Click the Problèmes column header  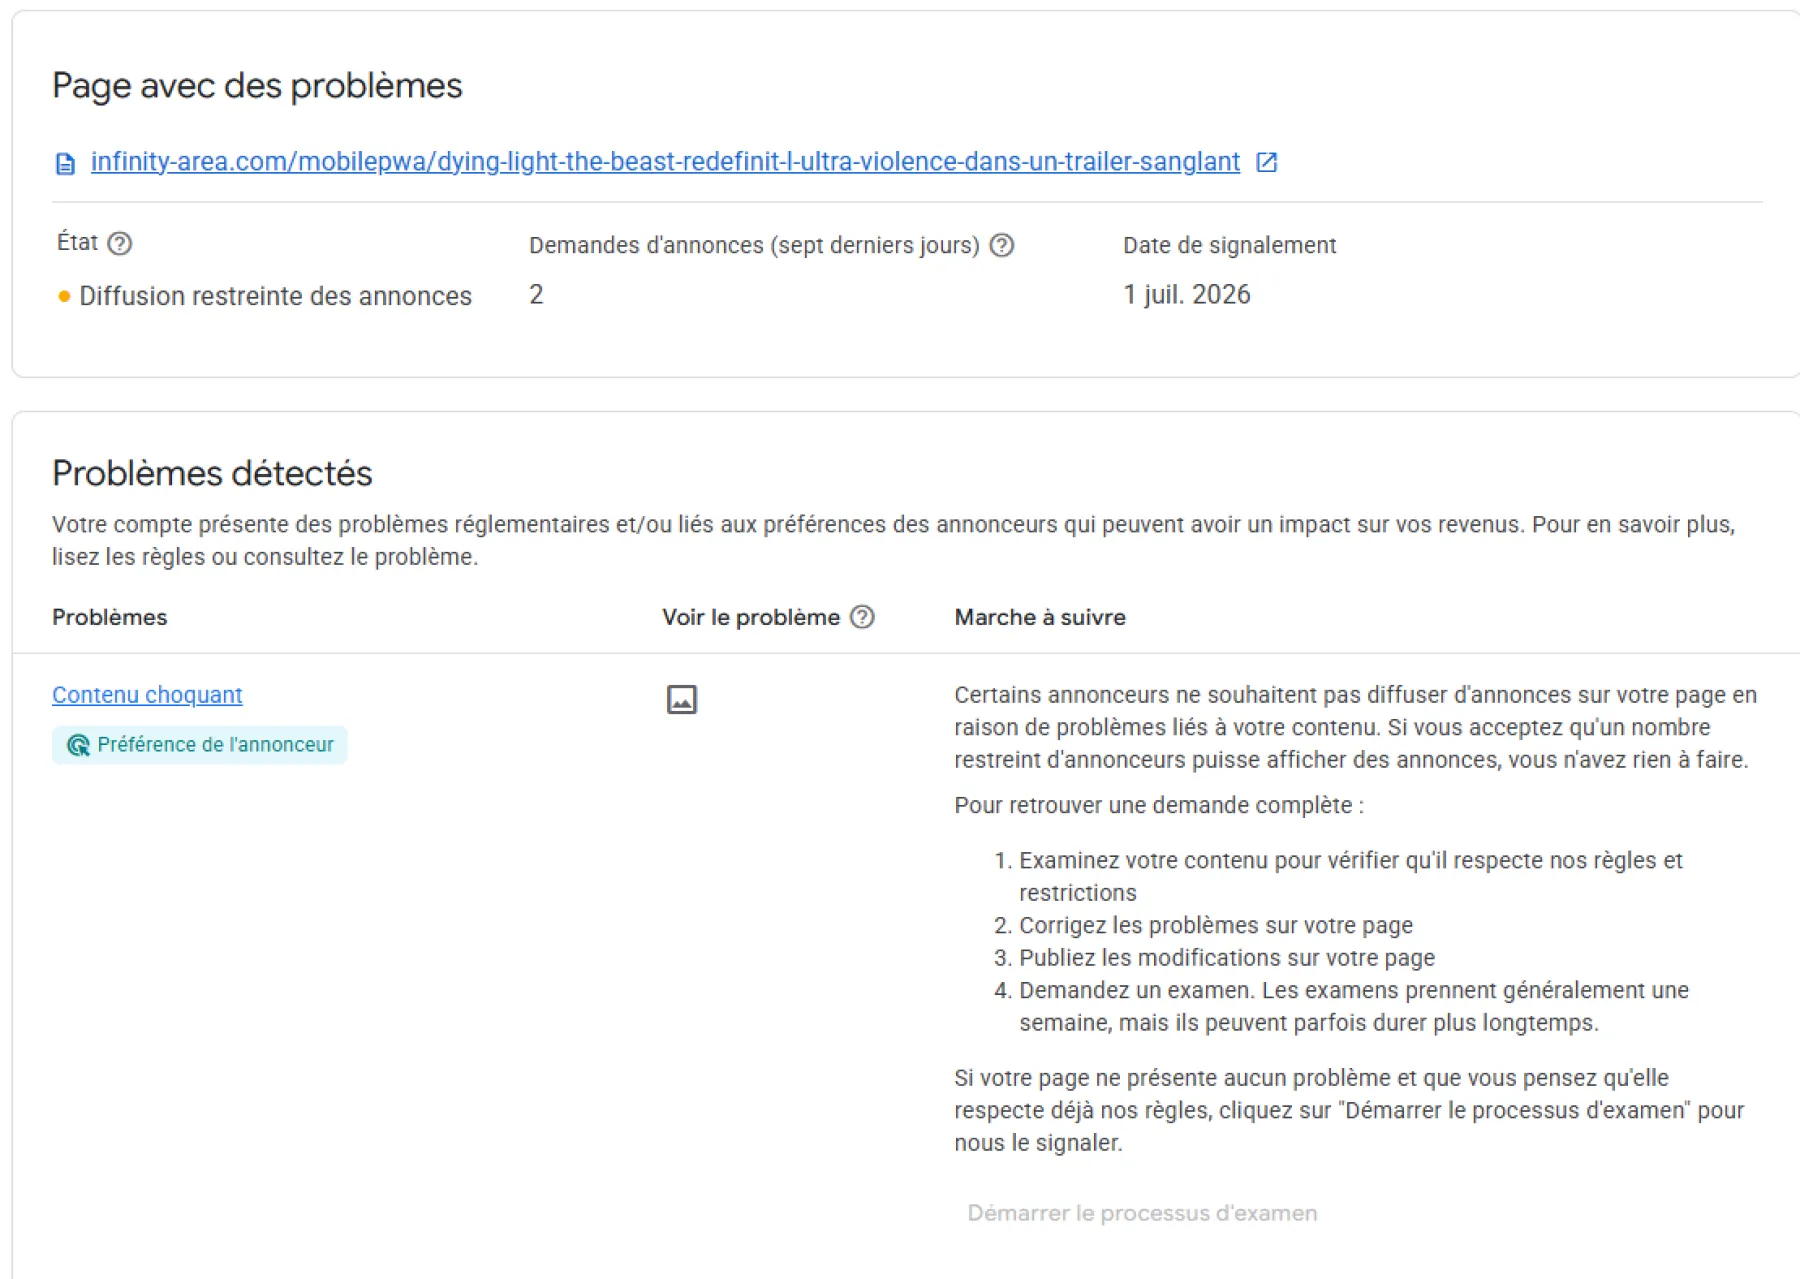[110, 617]
